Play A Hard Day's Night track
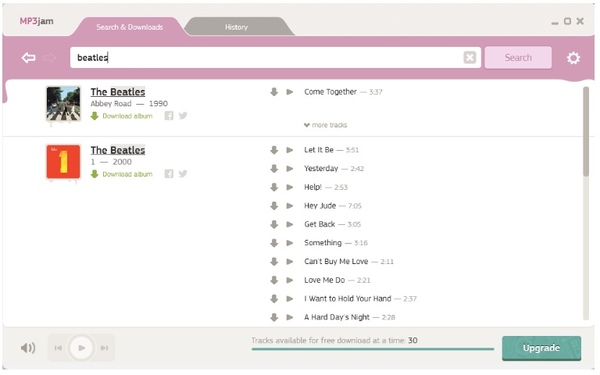 290,317
